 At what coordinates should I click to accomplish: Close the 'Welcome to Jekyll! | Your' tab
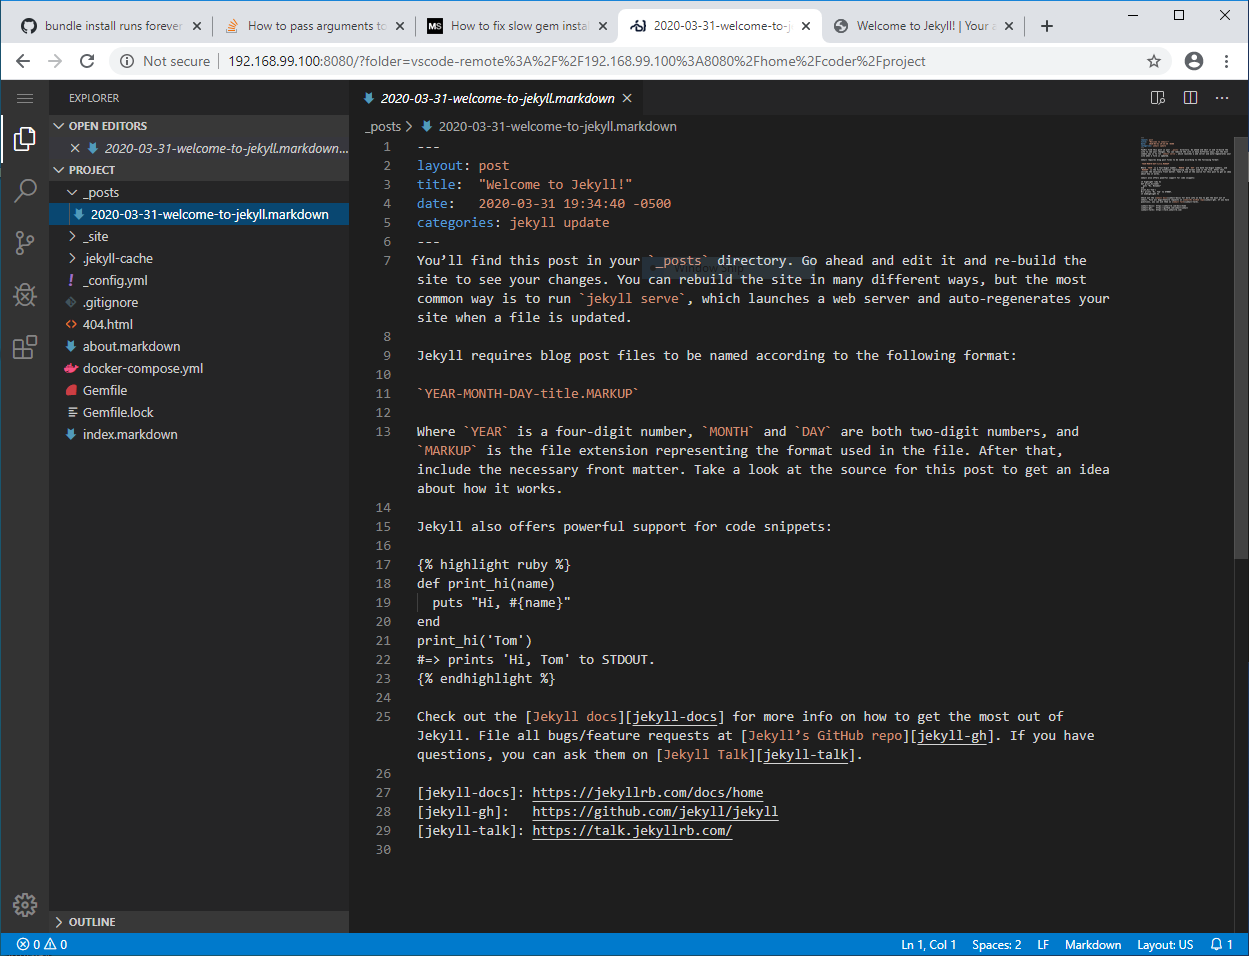coord(1008,26)
